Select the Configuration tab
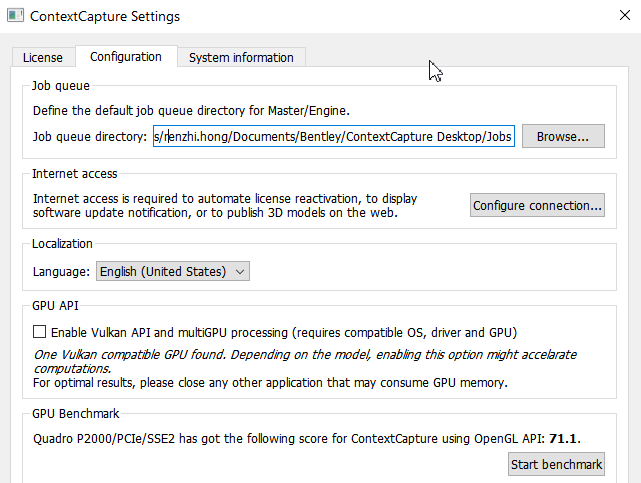 (126, 56)
